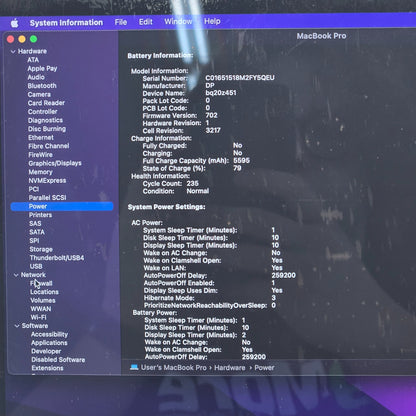The height and width of the screenshot is (416, 416).
Task: Click Hardware in the bottom path bar
Action: 230,368
